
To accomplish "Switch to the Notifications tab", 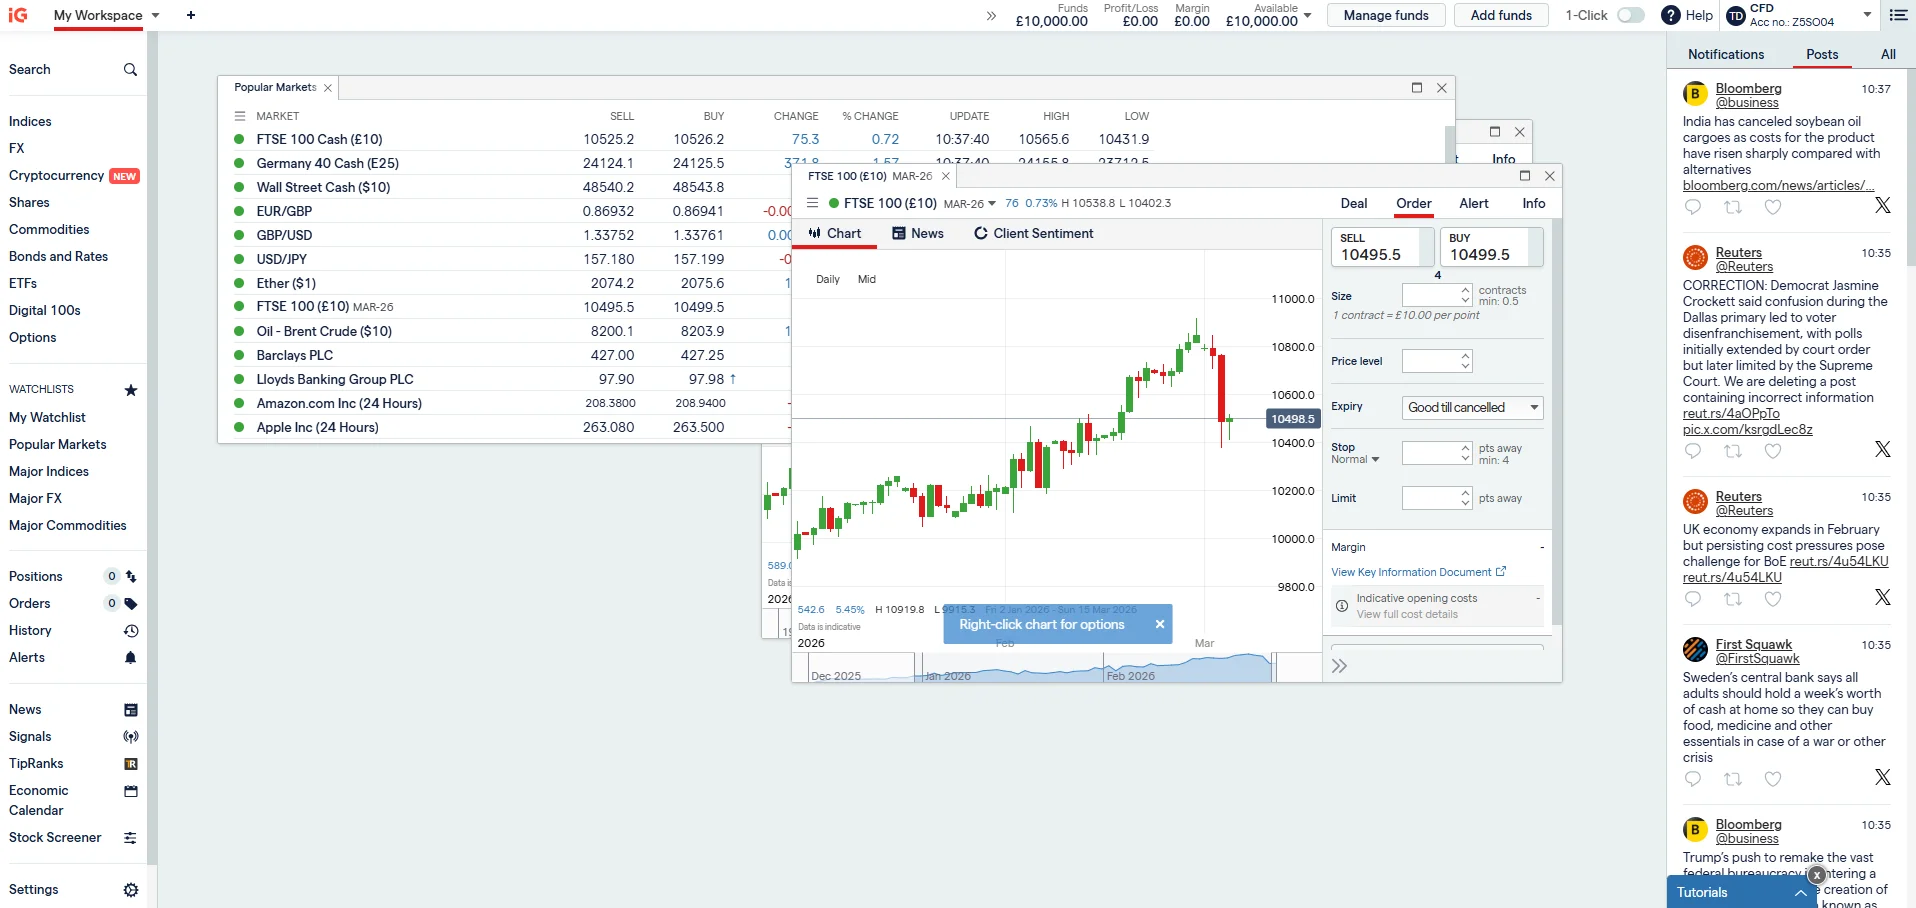I will [x=1724, y=54].
